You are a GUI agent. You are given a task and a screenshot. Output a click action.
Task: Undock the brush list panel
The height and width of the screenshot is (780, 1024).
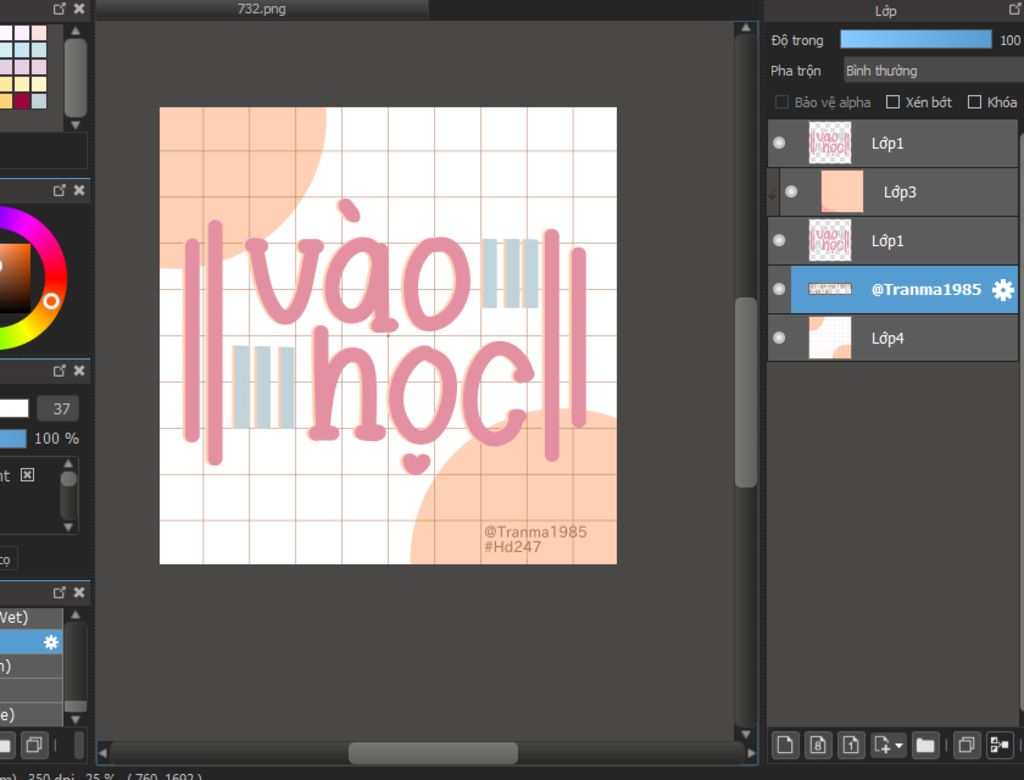click(x=59, y=592)
